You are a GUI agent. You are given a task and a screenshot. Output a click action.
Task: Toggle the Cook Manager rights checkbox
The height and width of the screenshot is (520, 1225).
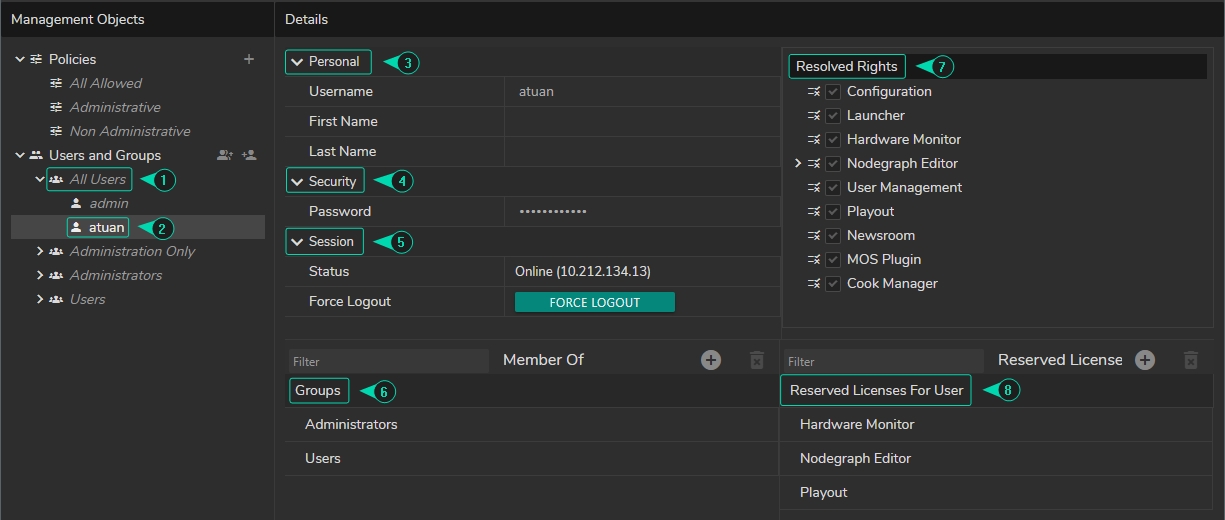833,284
